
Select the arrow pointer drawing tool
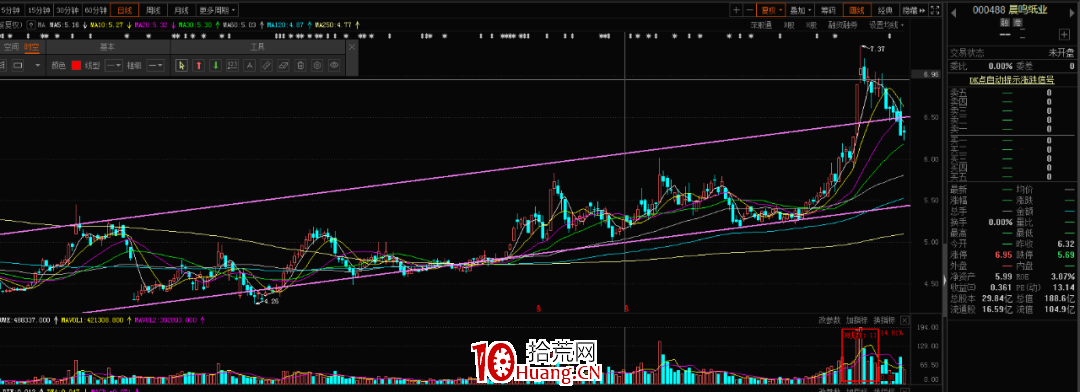182,65
